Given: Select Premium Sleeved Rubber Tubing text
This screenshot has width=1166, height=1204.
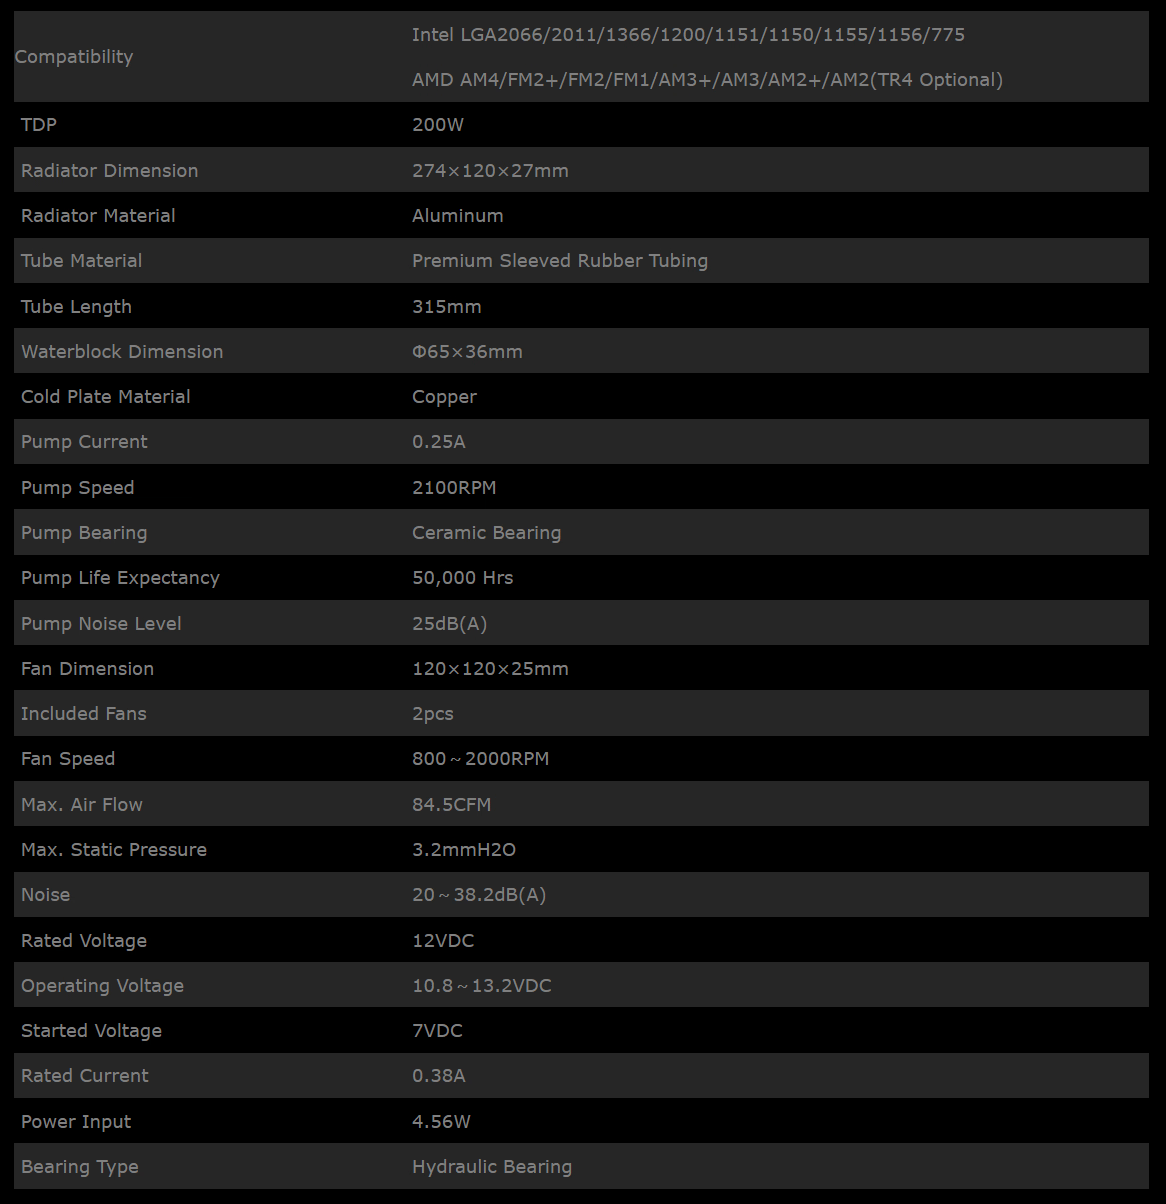Looking at the screenshot, I should click(x=560, y=261).
